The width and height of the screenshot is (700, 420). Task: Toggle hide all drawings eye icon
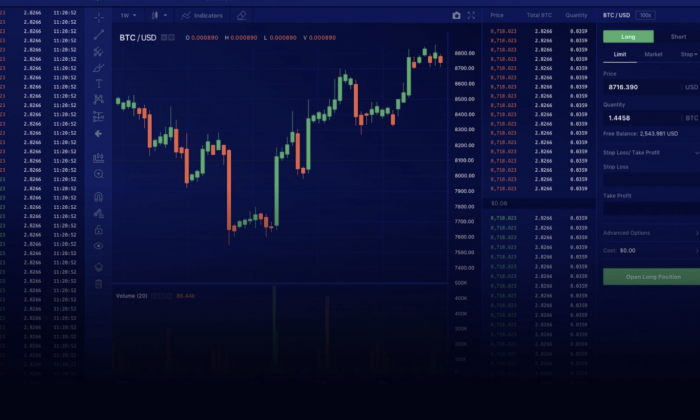coord(99,246)
